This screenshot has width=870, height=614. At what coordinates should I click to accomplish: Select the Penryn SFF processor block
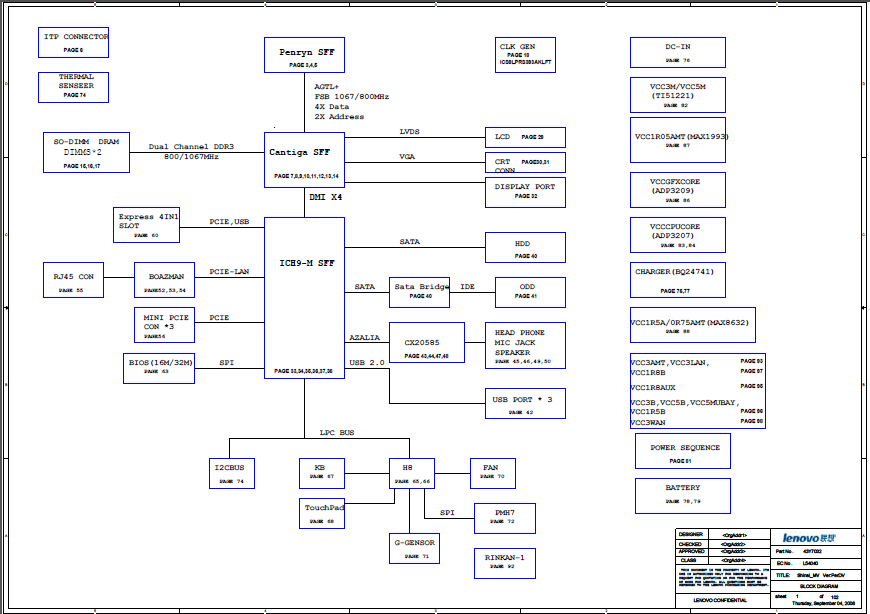[304, 55]
